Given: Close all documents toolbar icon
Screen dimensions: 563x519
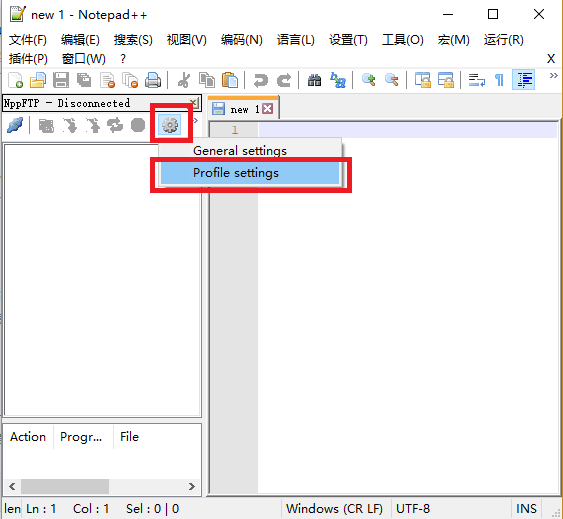Looking at the screenshot, I should click(x=130, y=80).
